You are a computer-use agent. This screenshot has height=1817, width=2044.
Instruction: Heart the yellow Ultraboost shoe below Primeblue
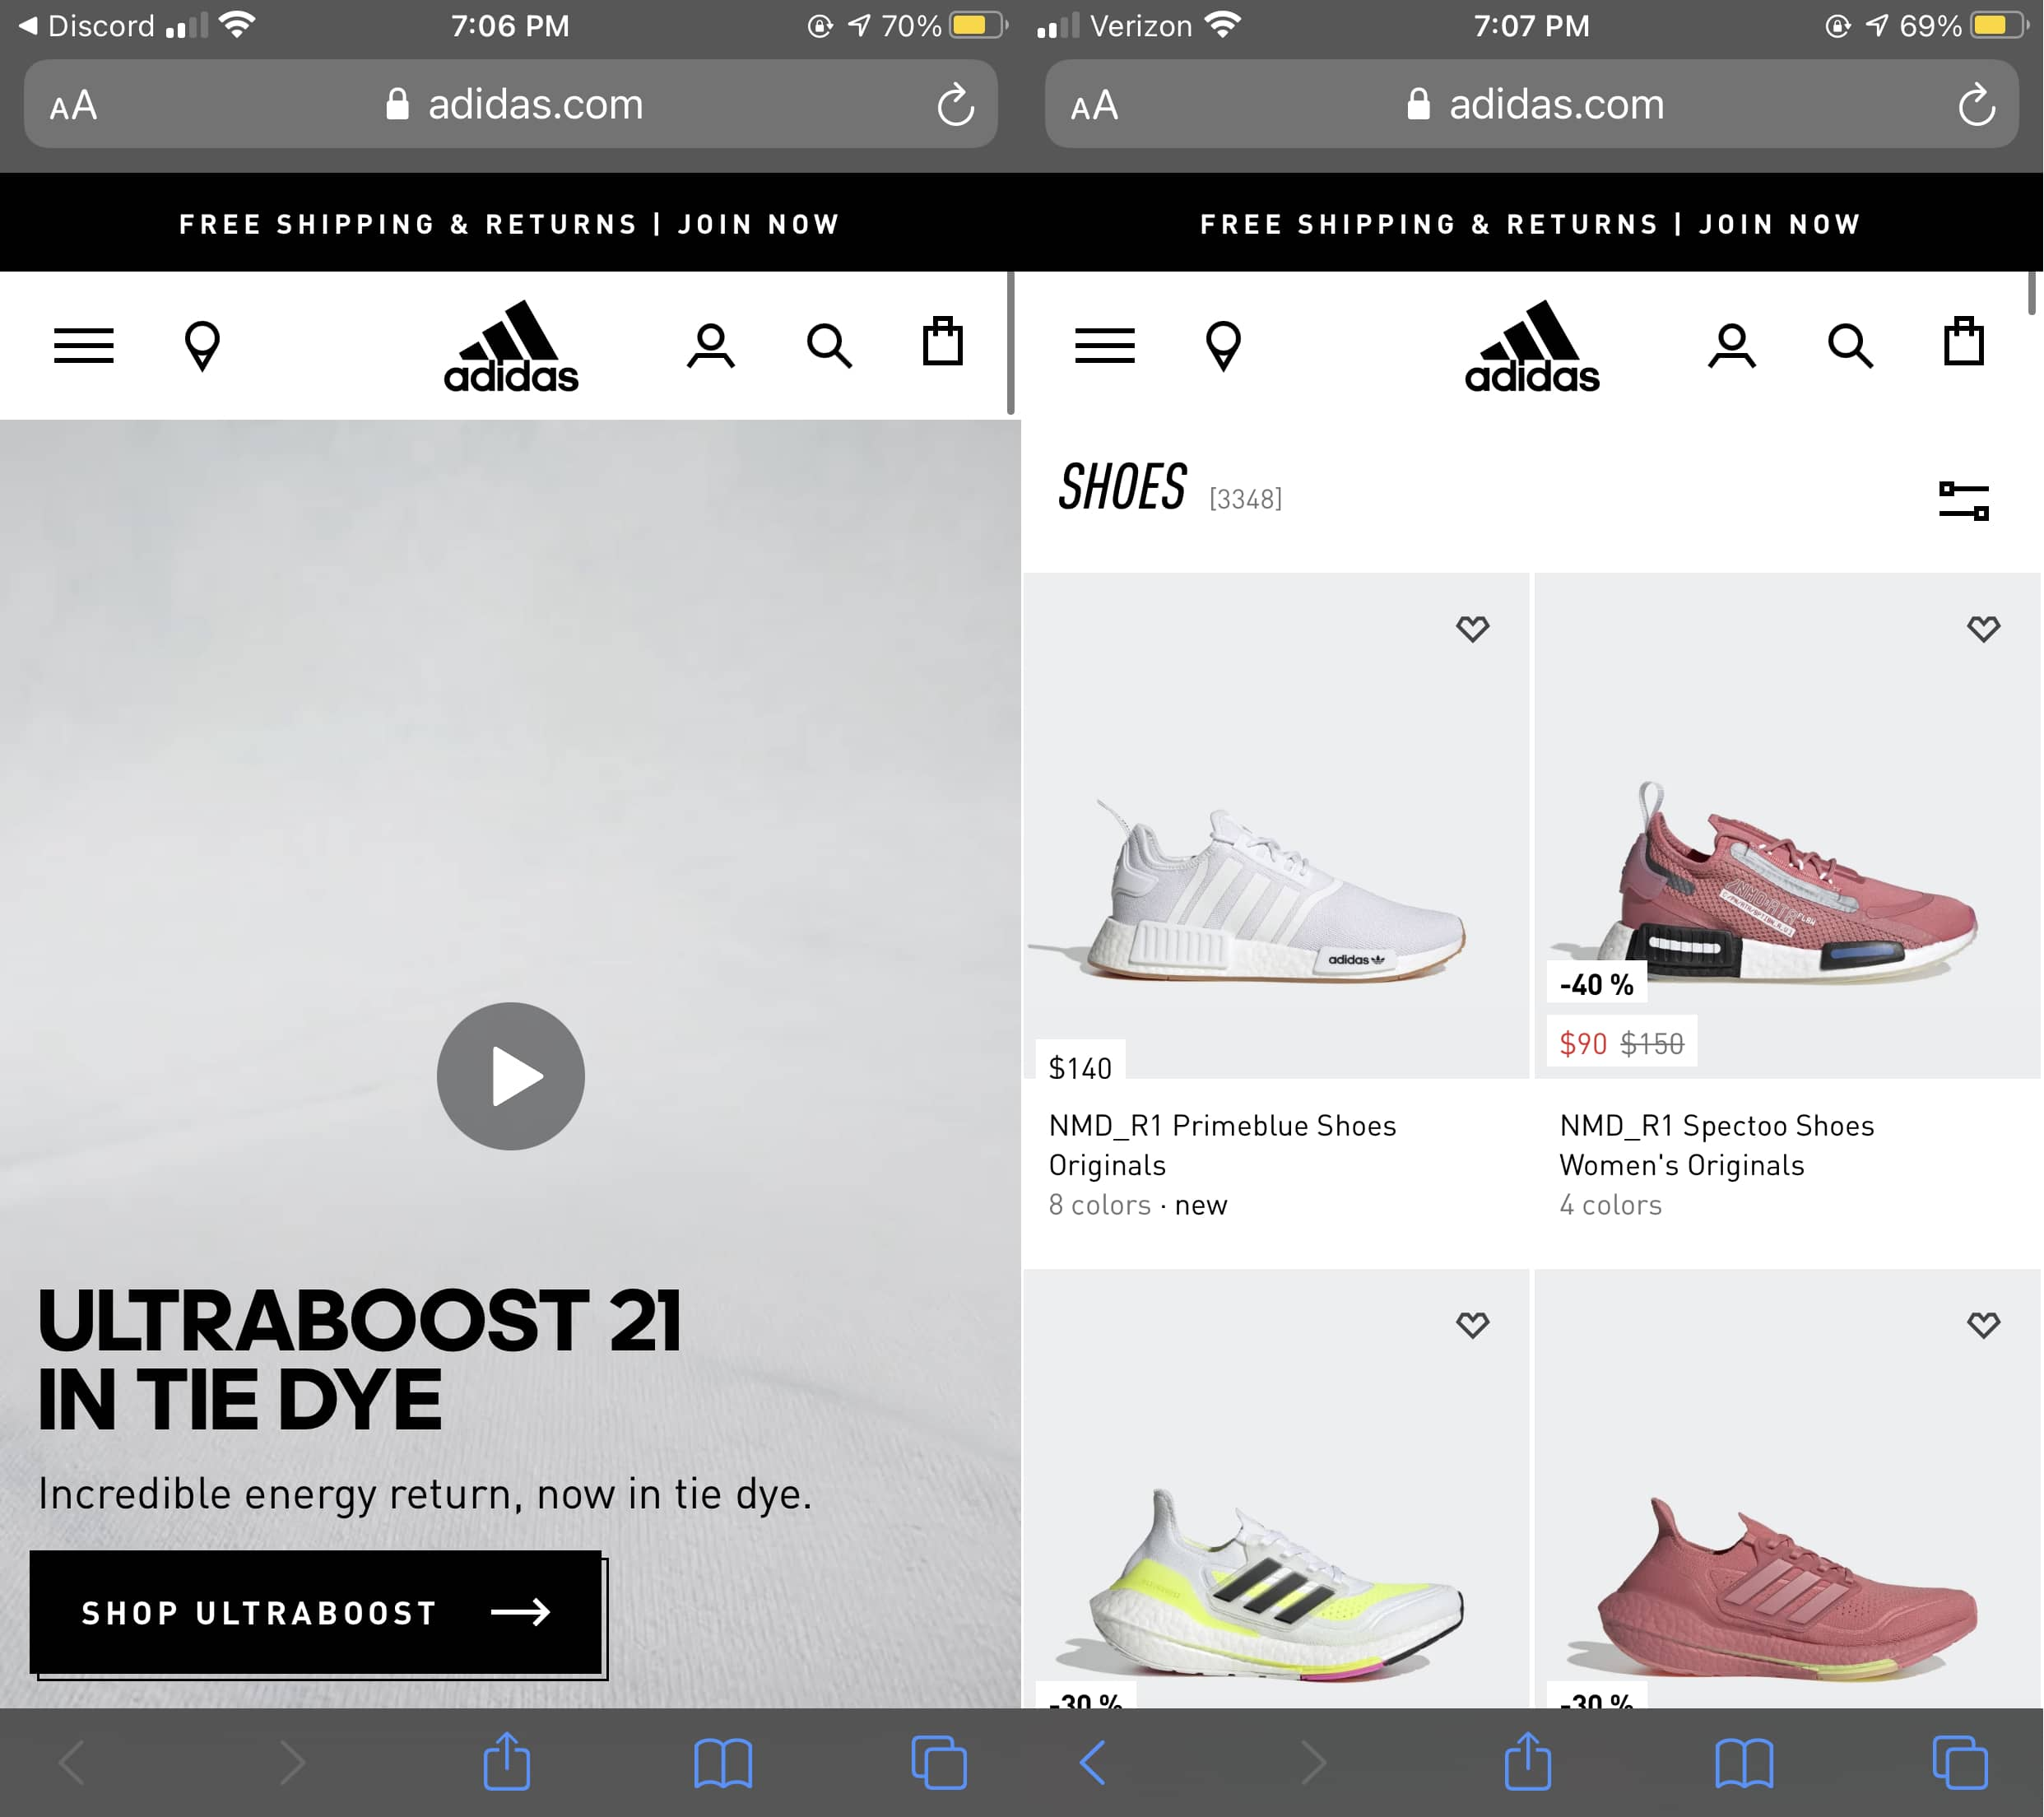point(1472,1325)
